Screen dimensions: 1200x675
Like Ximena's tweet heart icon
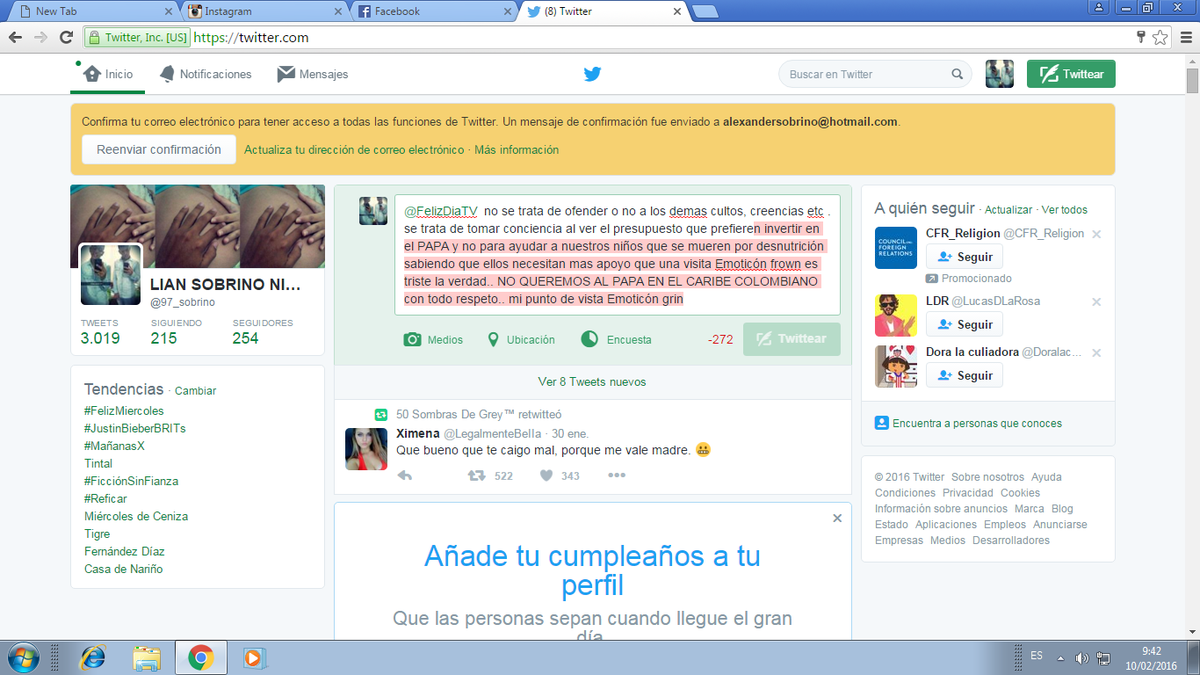click(546, 476)
